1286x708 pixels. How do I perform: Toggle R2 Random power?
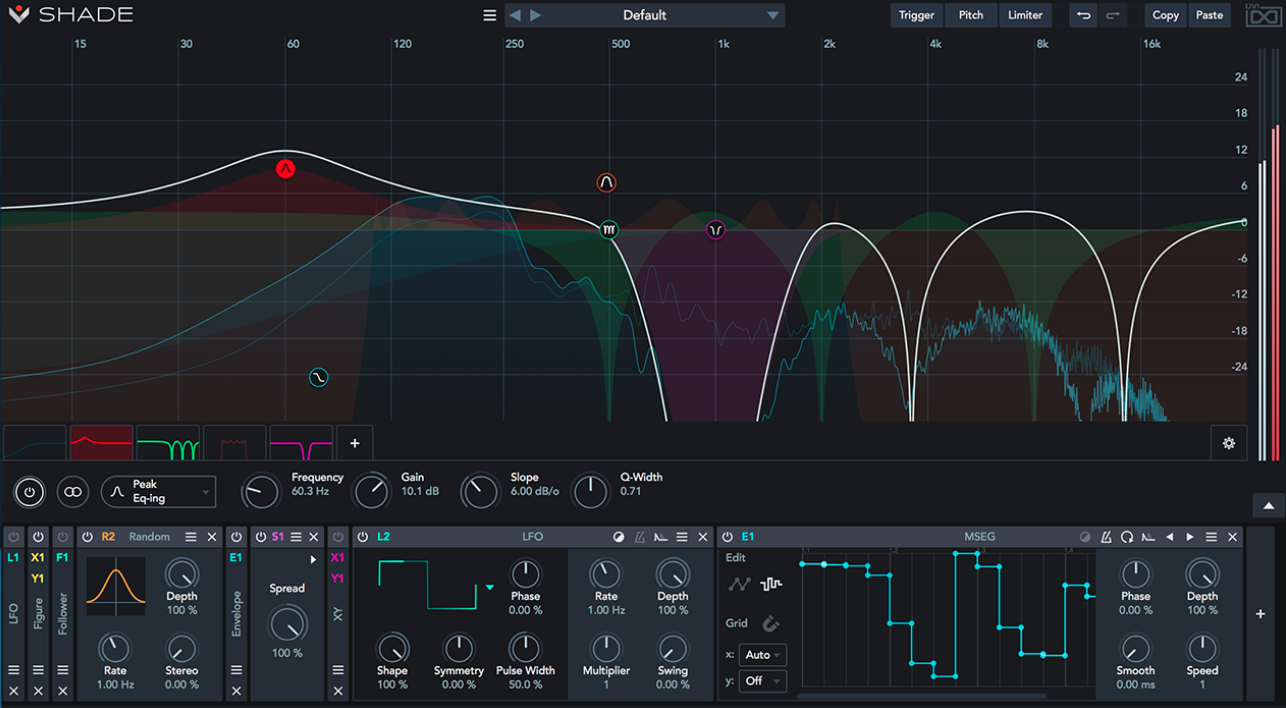click(x=87, y=537)
